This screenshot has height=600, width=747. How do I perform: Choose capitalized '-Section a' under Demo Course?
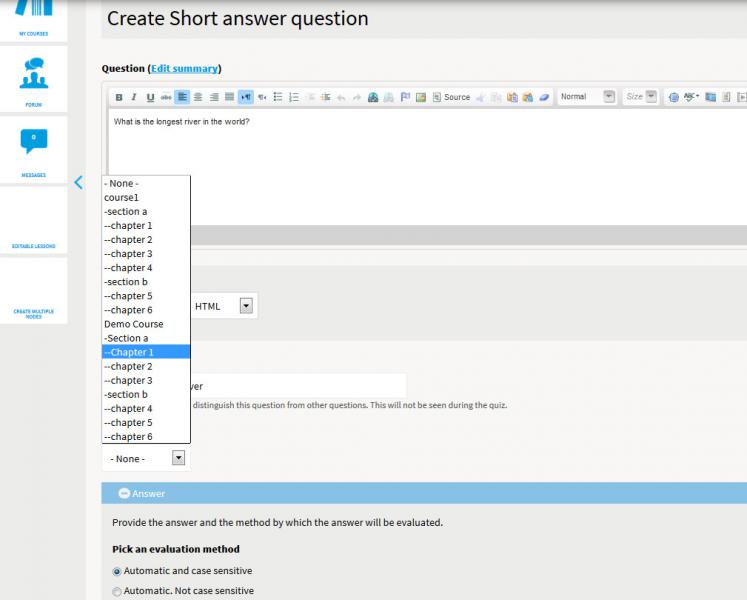[146, 338]
